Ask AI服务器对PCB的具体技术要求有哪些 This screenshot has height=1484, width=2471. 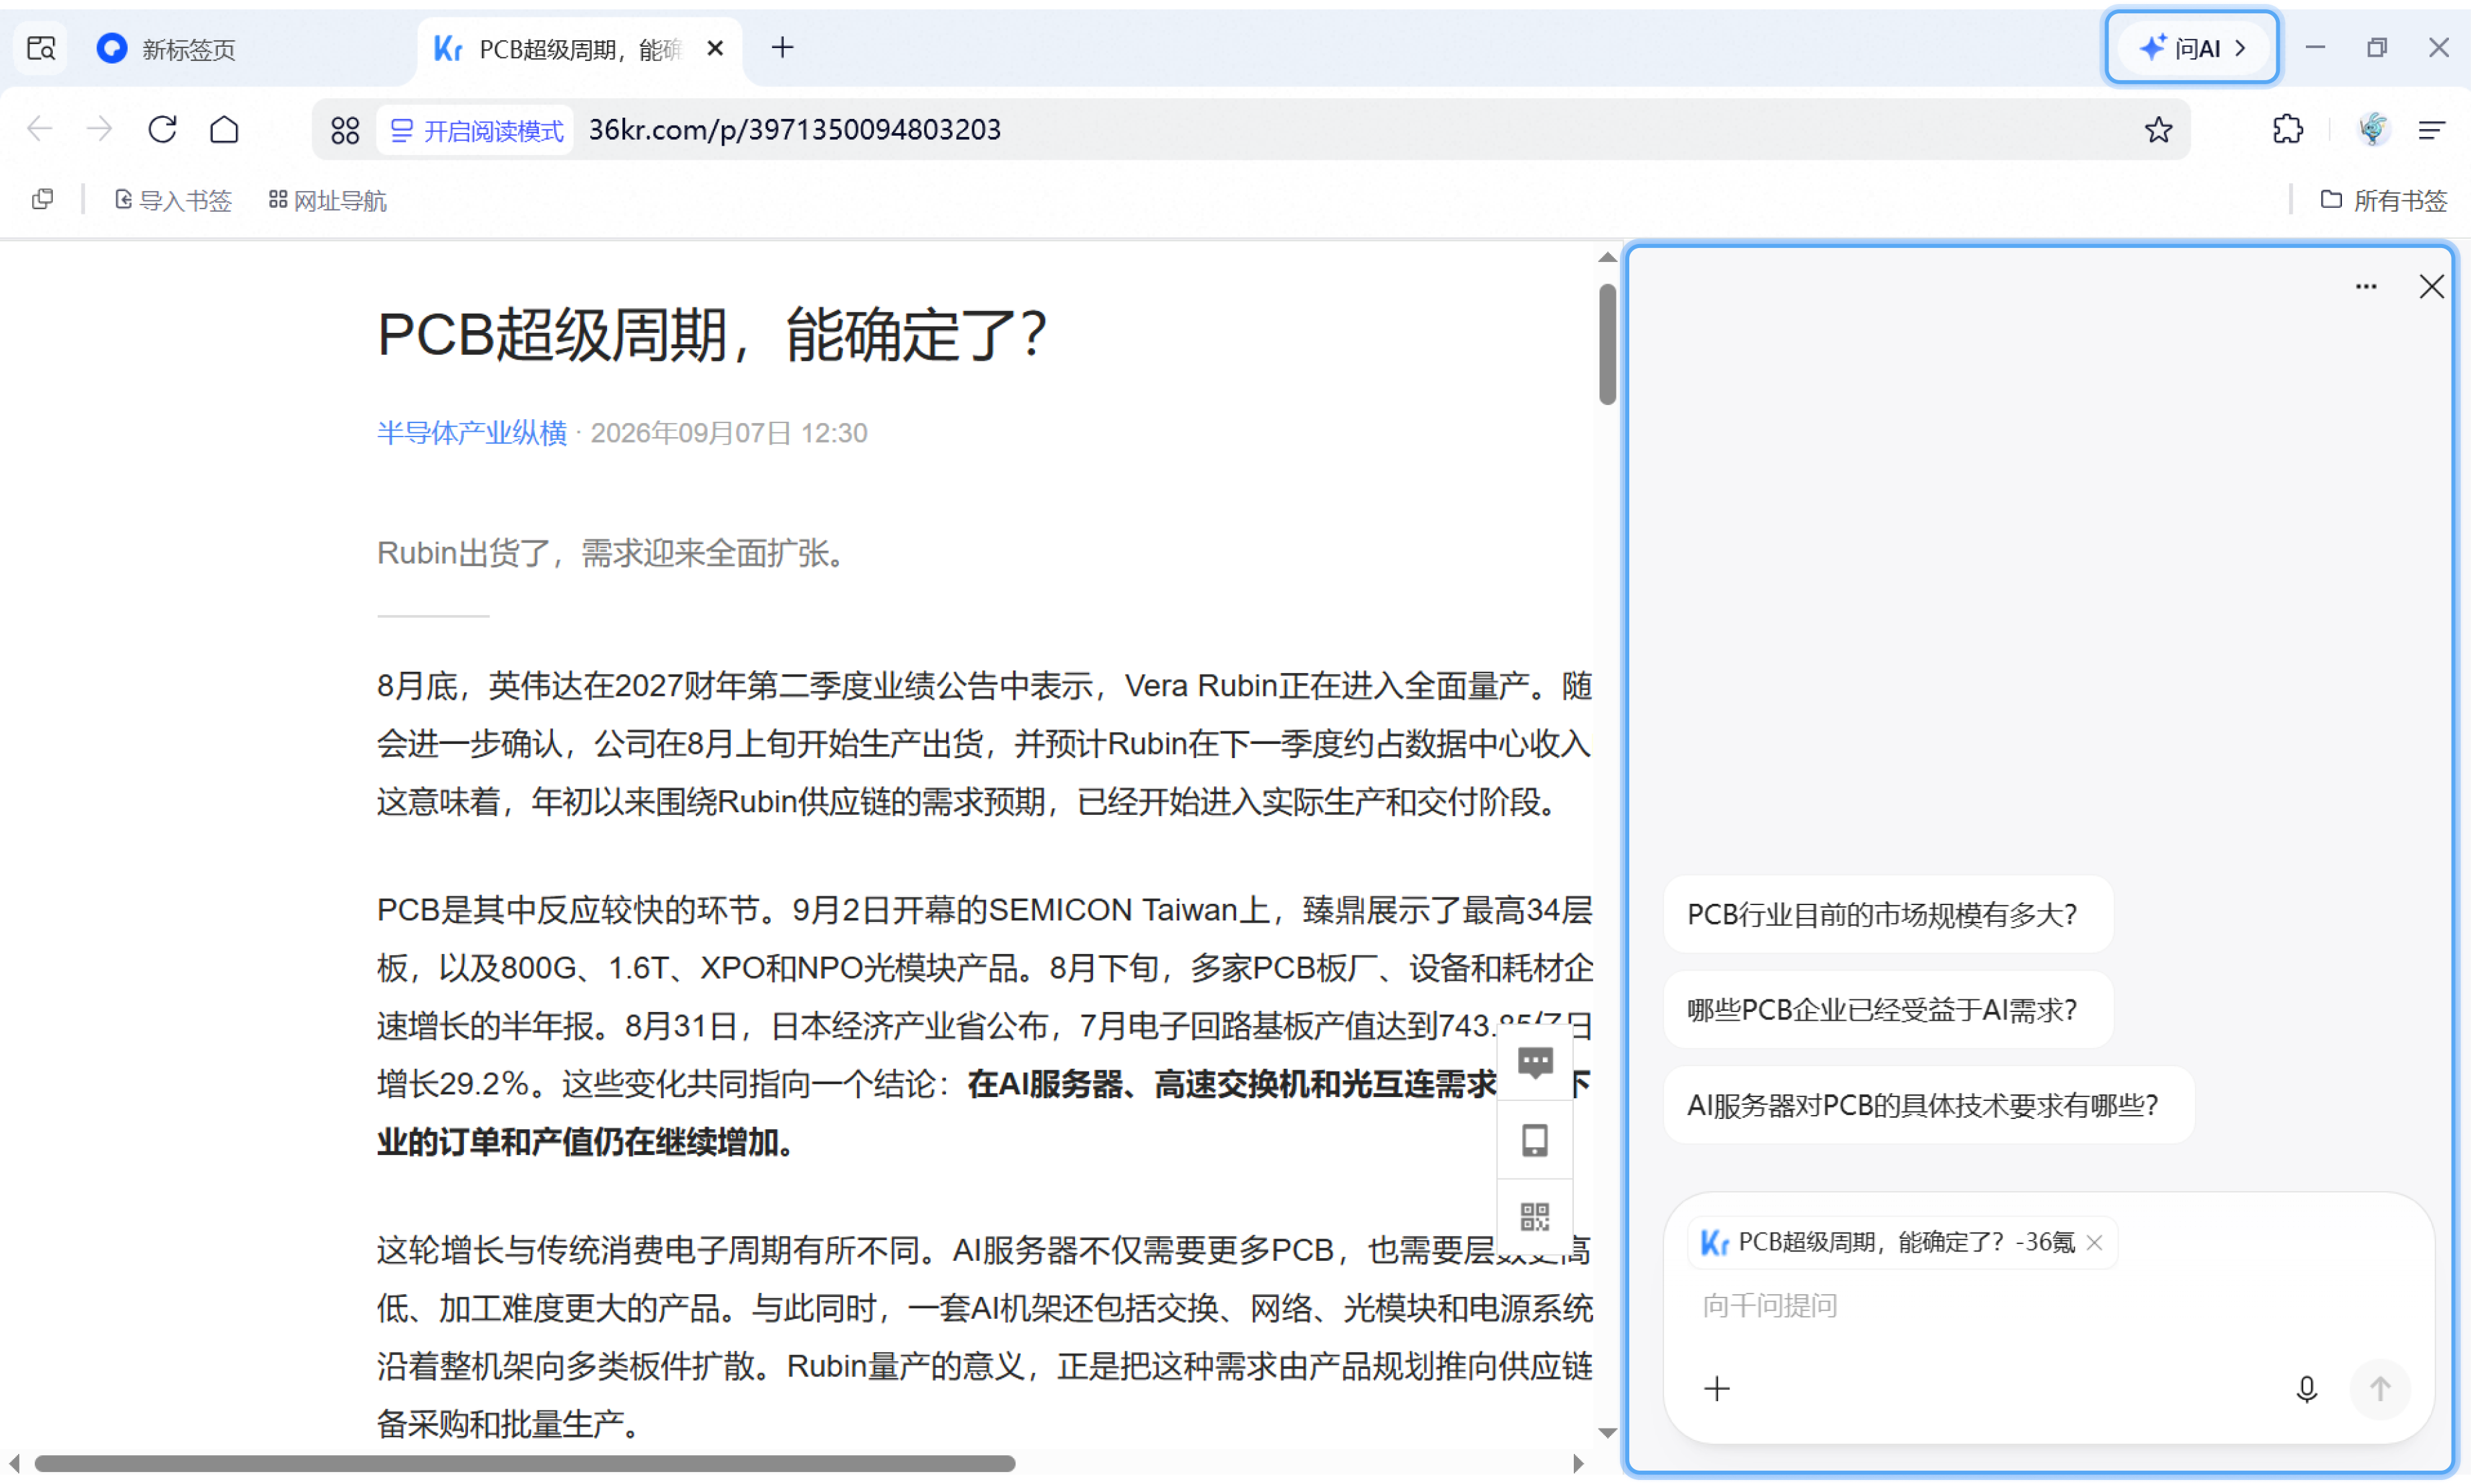tap(1928, 1104)
